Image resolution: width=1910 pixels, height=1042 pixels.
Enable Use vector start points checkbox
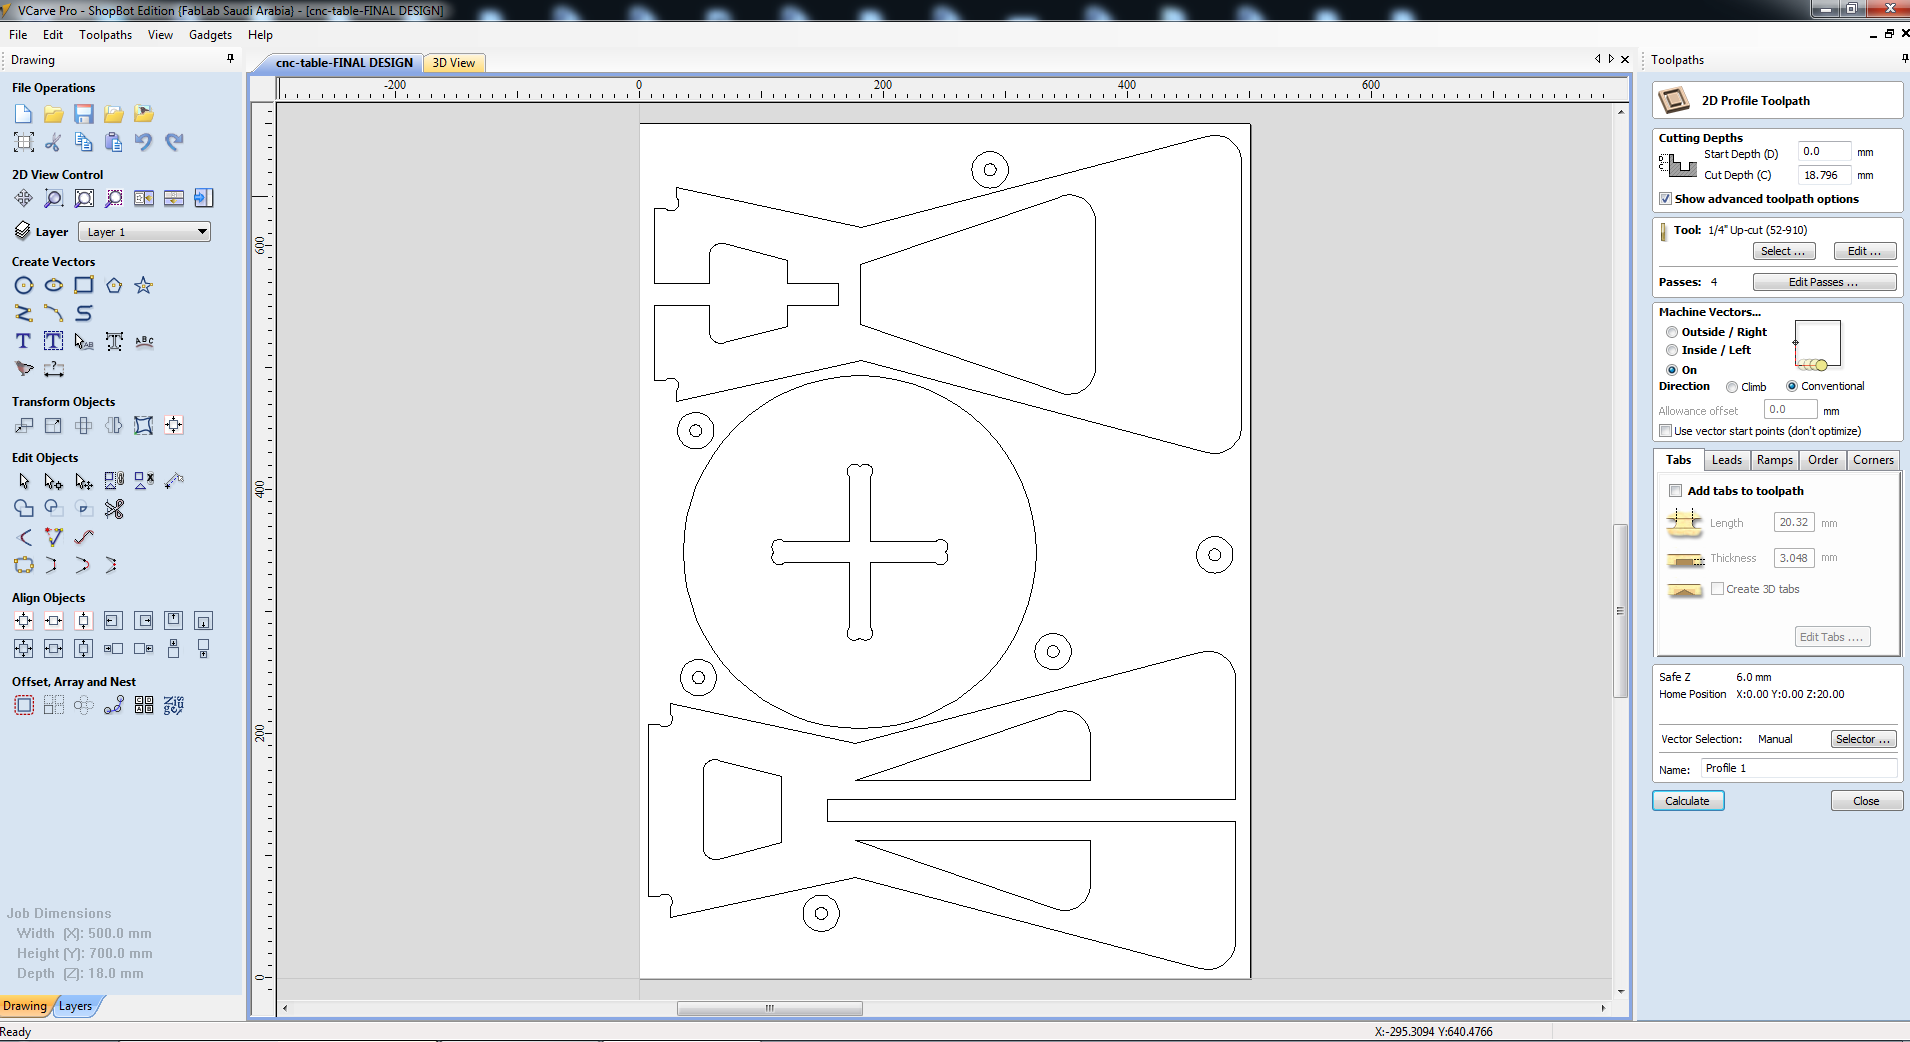[1665, 431]
